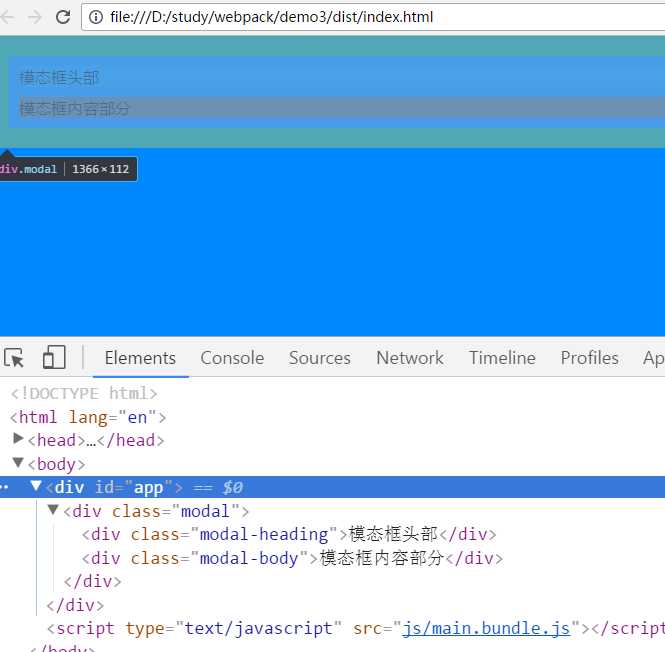Switch to the Elements tab
This screenshot has width=665, height=652.
point(140,358)
